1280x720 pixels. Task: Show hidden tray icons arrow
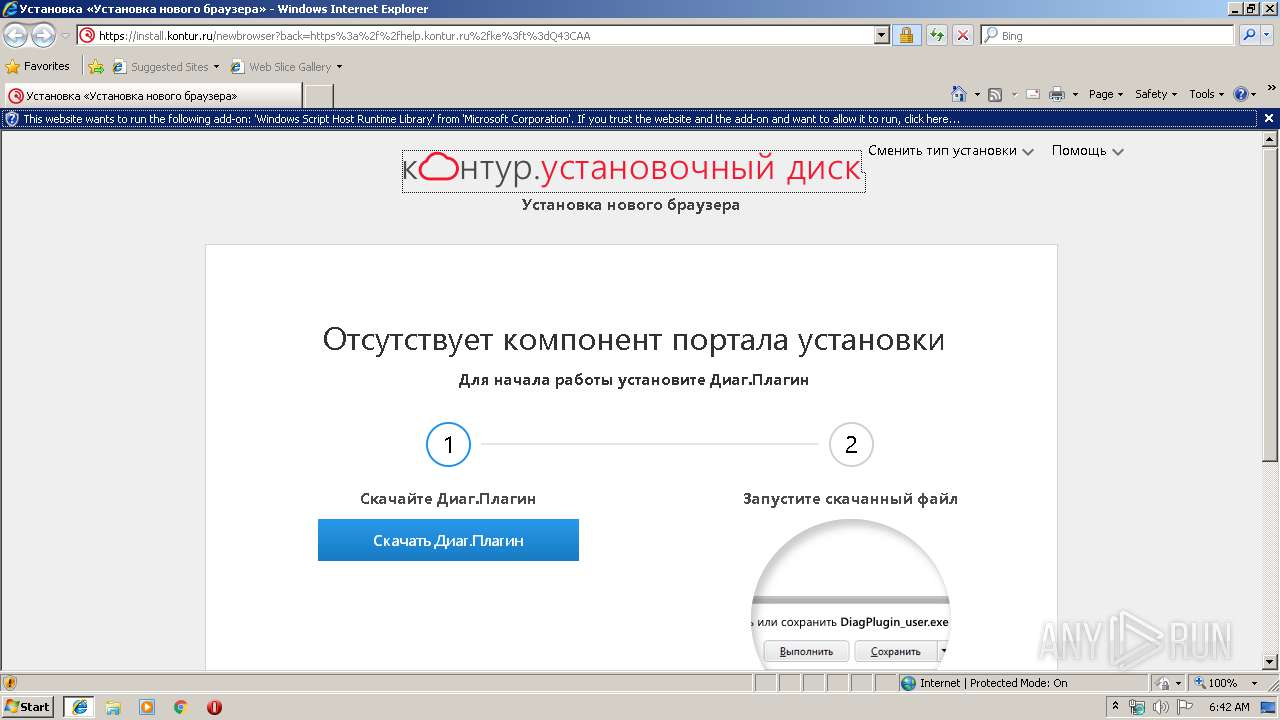tap(1115, 707)
